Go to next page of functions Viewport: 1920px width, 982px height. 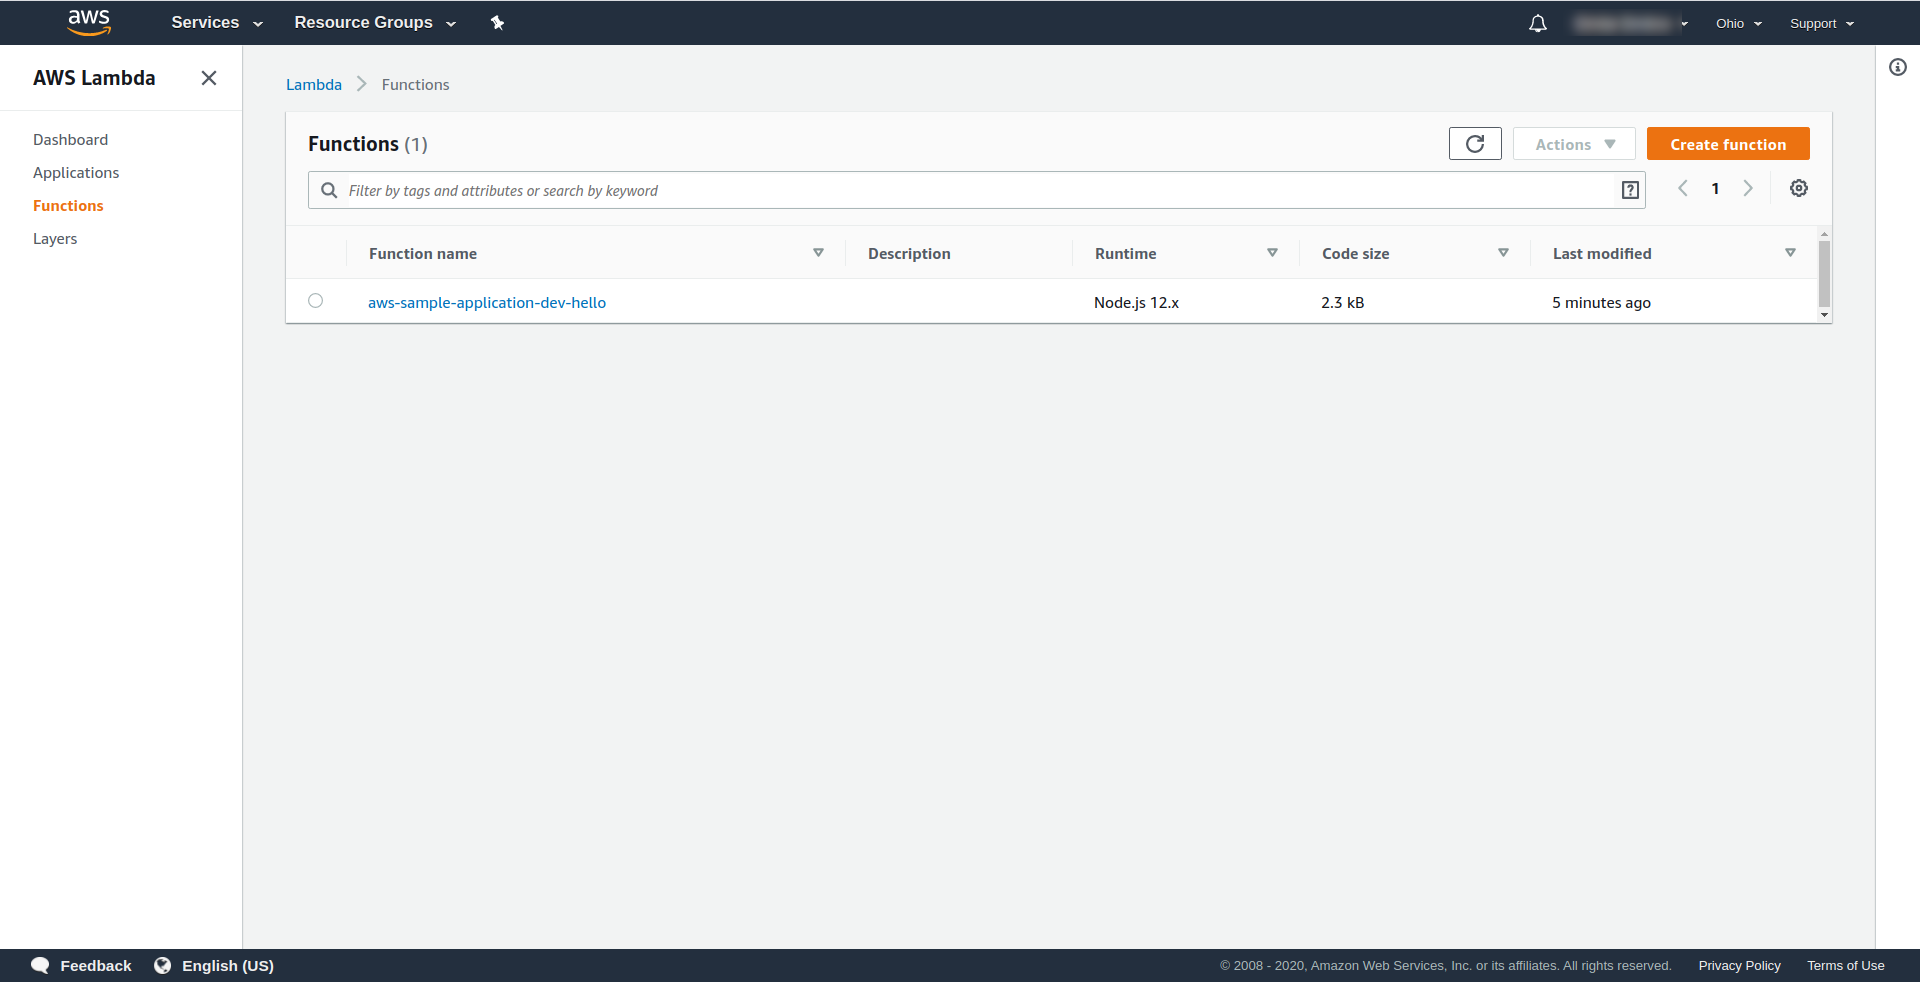1748,189
